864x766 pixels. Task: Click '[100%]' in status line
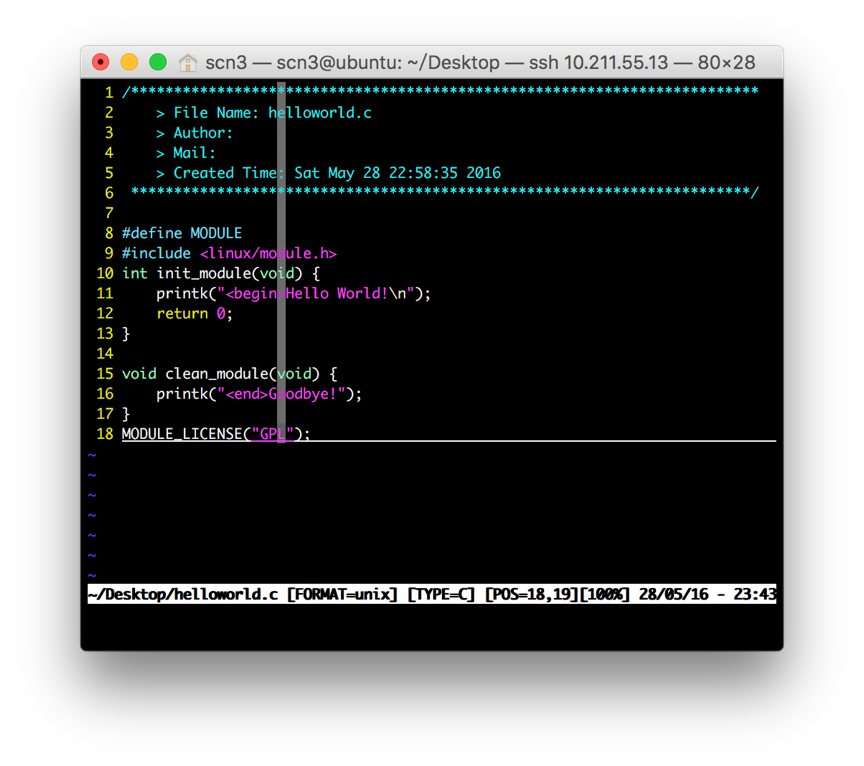pyautogui.click(x=605, y=595)
